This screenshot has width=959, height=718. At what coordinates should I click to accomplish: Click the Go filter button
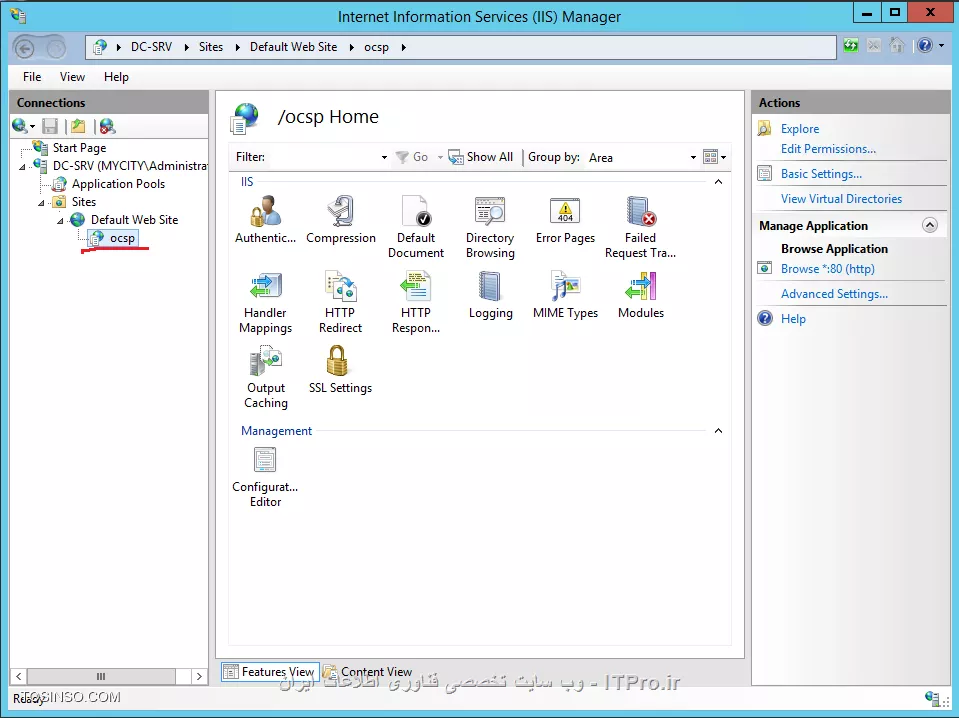click(412, 157)
